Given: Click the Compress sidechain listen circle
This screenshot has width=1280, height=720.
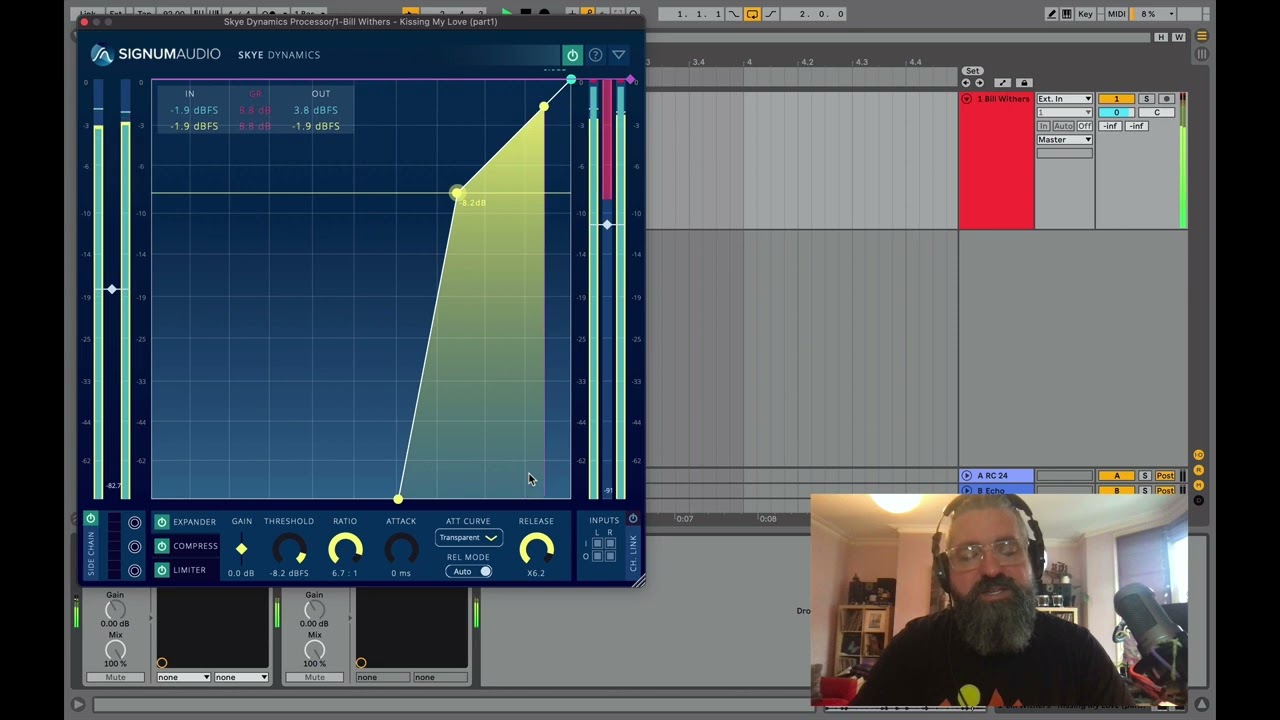Looking at the screenshot, I should click(x=134, y=547).
